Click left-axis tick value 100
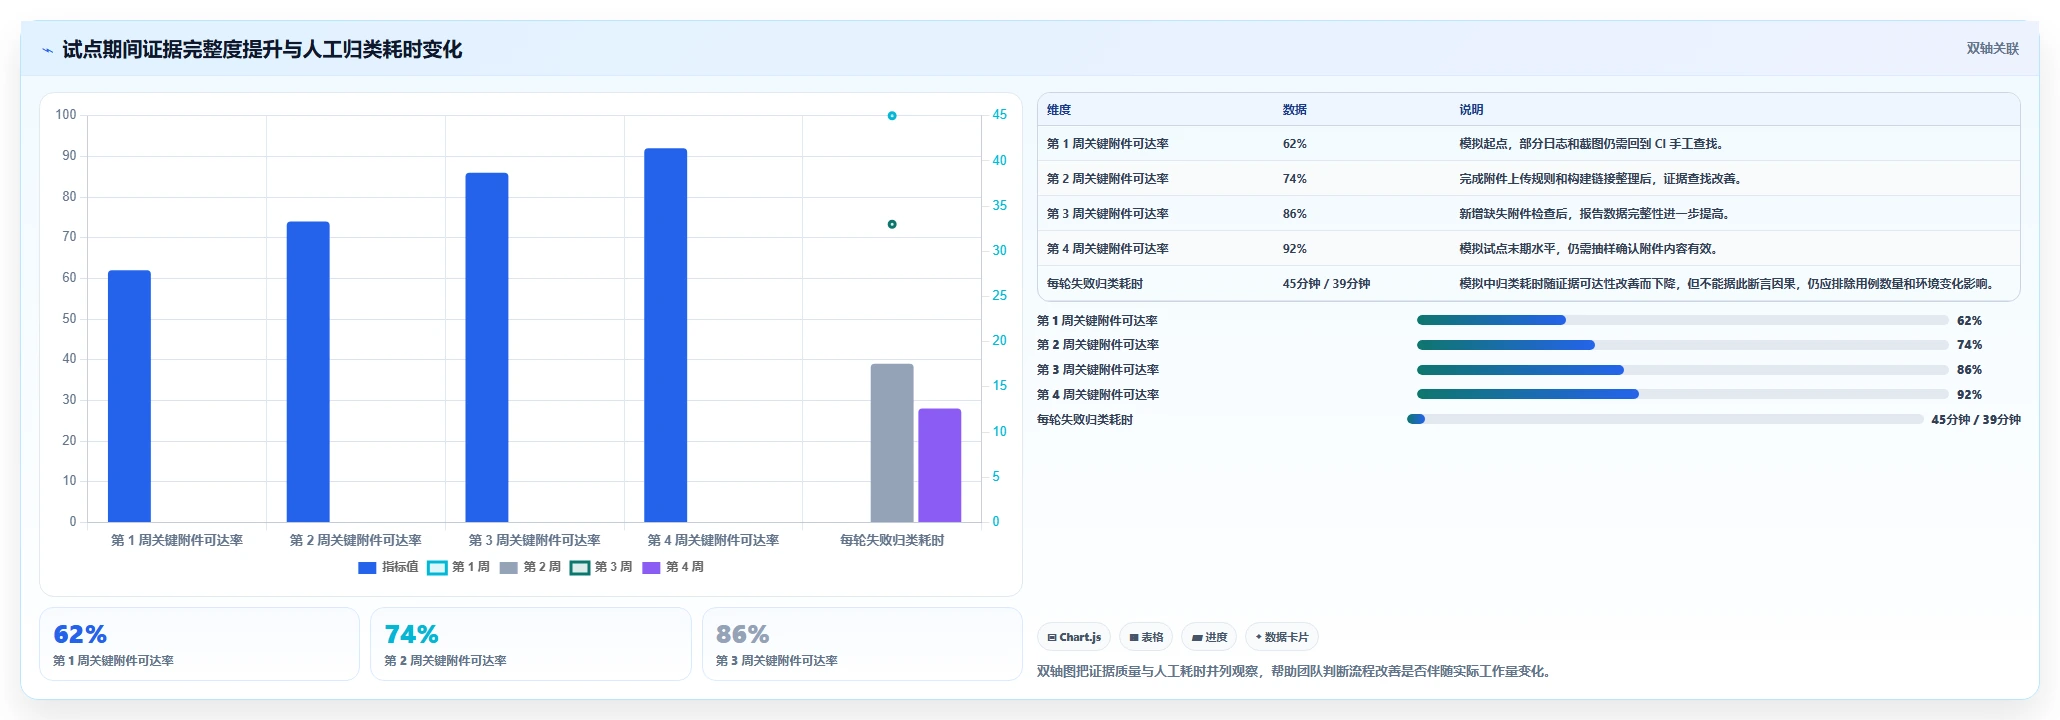This screenshot has width=2060, height=720. (x=66, y=115)
